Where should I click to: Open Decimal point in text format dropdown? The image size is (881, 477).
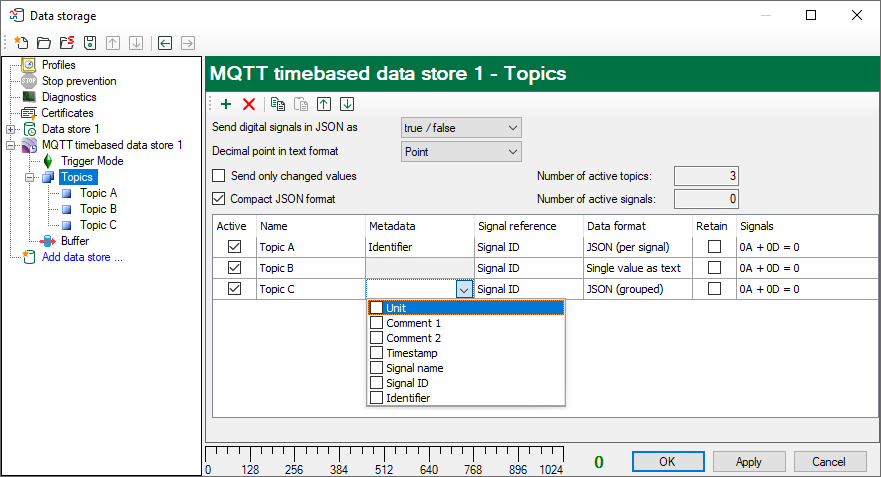pos(461,152)
